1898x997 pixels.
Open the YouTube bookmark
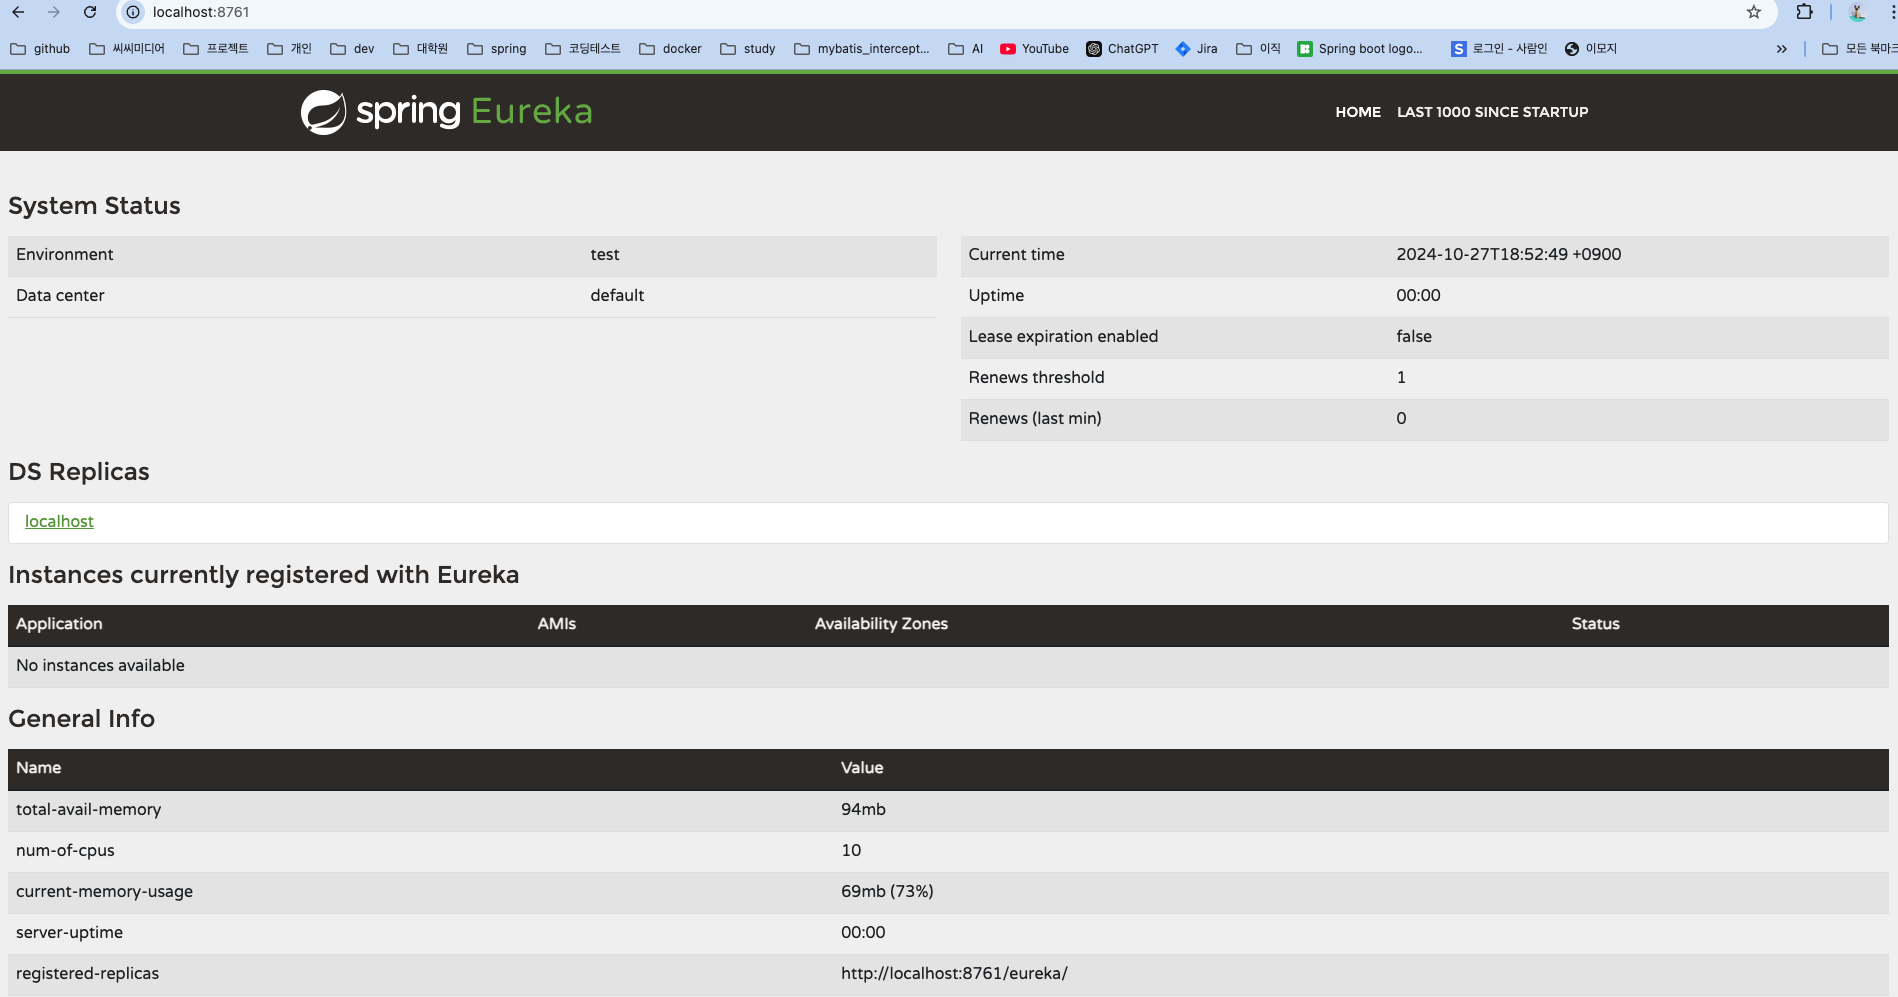coord(1034,48)
